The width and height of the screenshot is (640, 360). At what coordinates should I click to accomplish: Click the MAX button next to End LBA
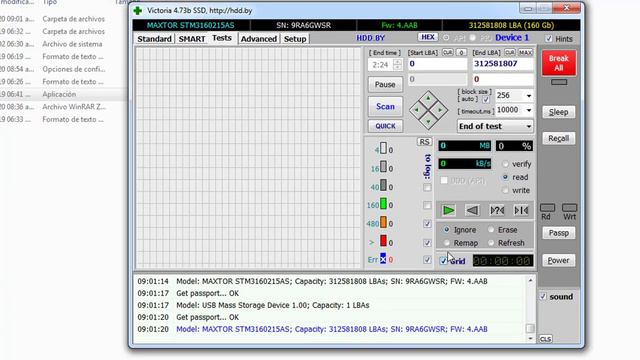[525, 53]
